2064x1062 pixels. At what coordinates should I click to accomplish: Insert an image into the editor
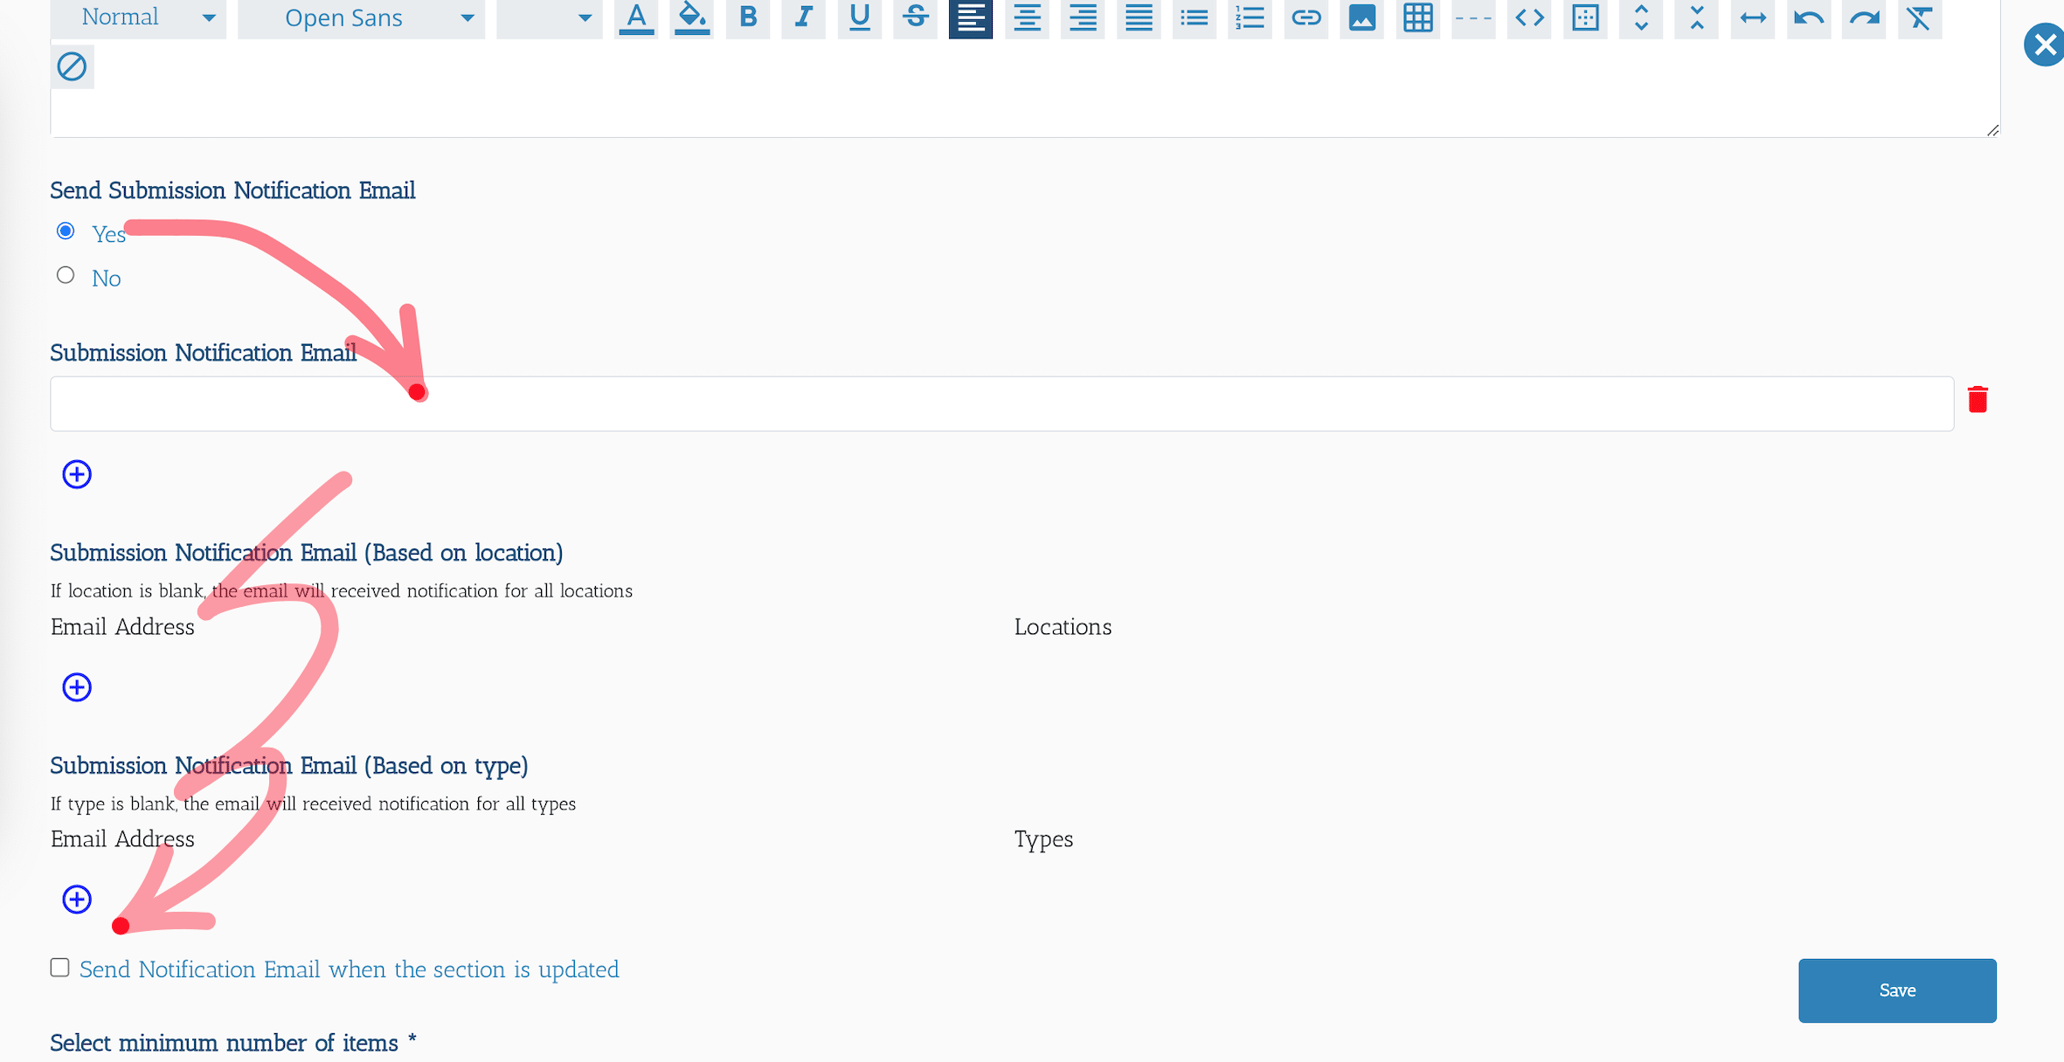tap(1361, 17)
